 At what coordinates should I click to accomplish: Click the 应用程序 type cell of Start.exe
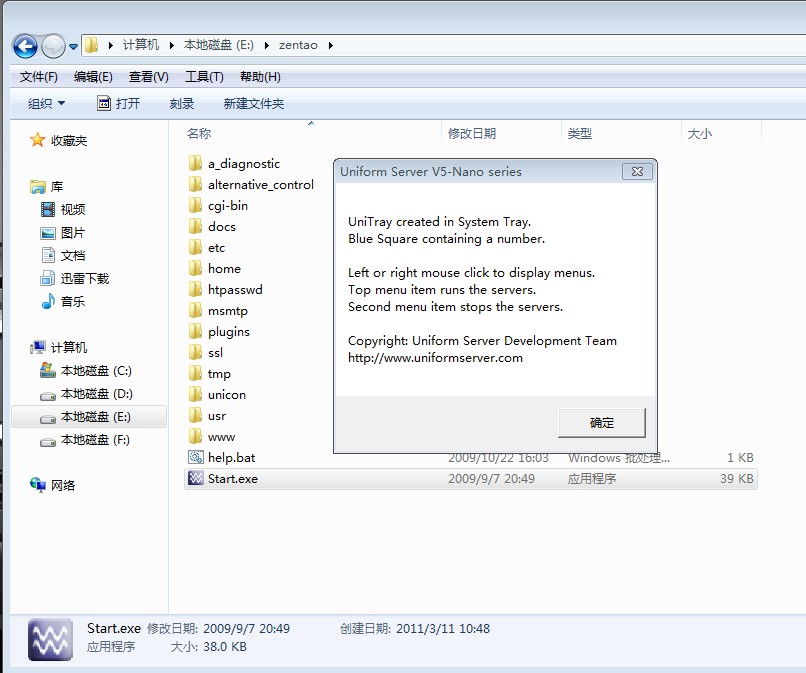[592, 479]
